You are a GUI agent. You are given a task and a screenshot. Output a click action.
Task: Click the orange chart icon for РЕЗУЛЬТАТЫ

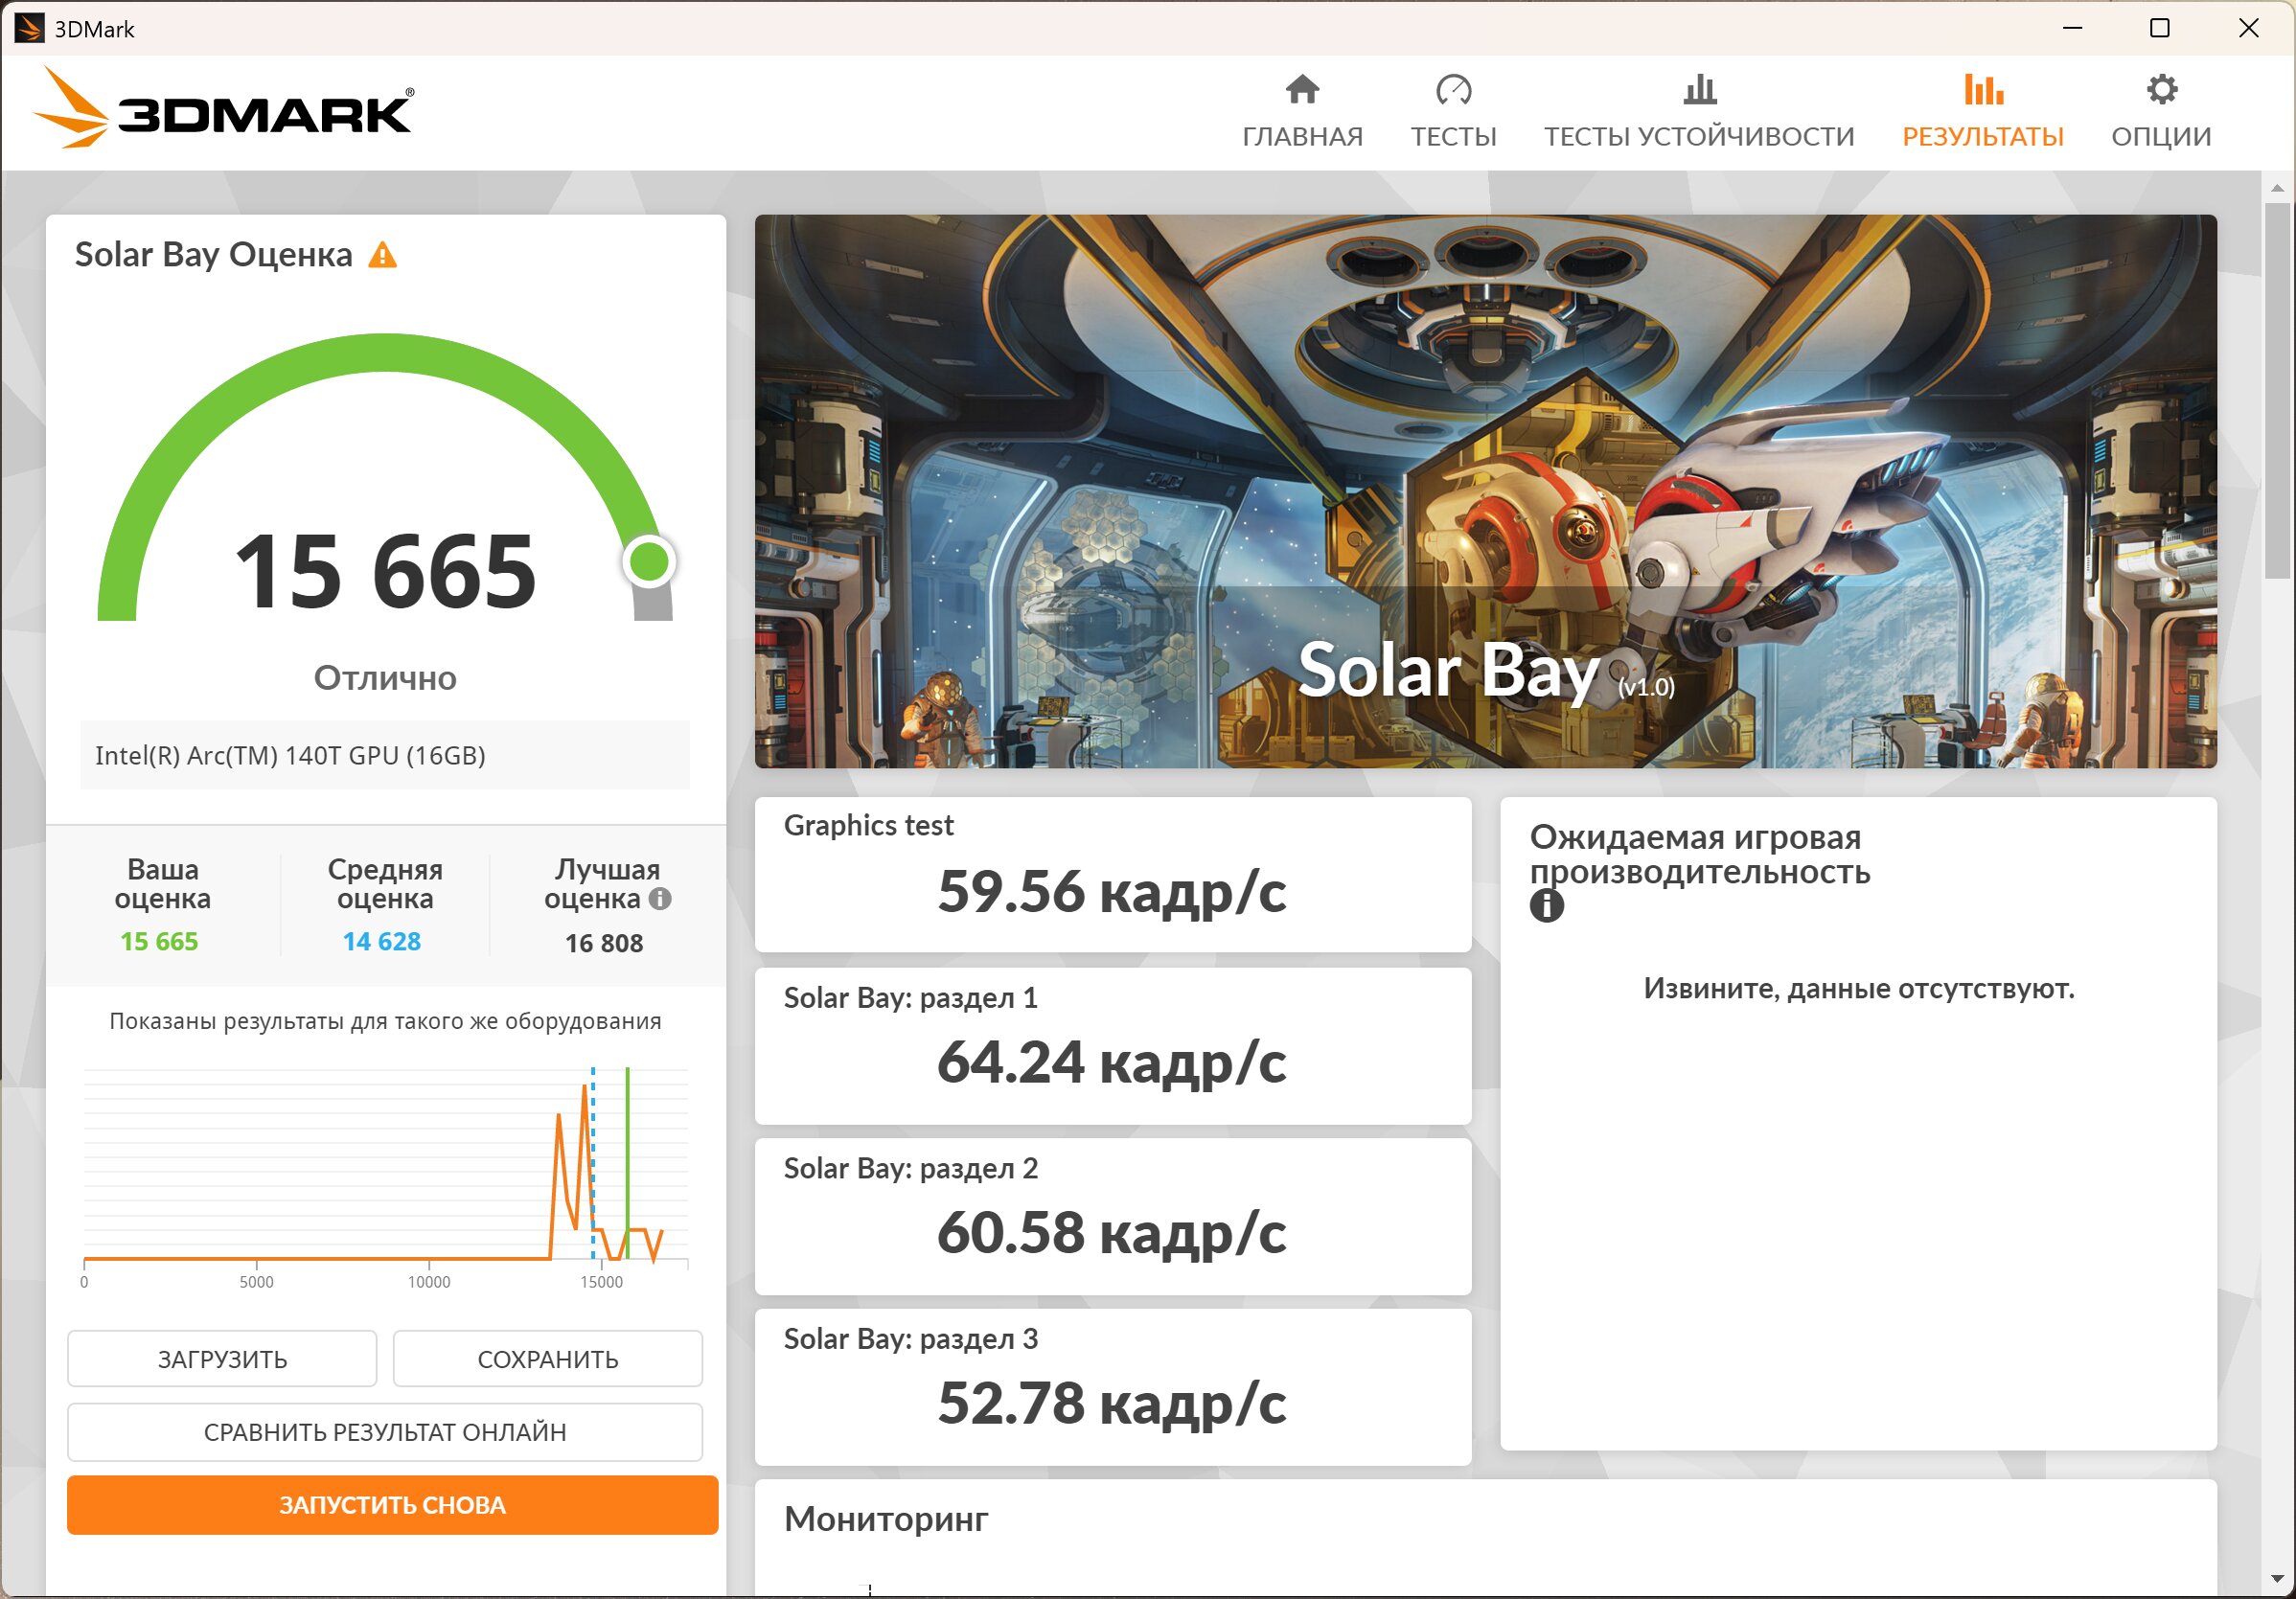(1982, 90)
